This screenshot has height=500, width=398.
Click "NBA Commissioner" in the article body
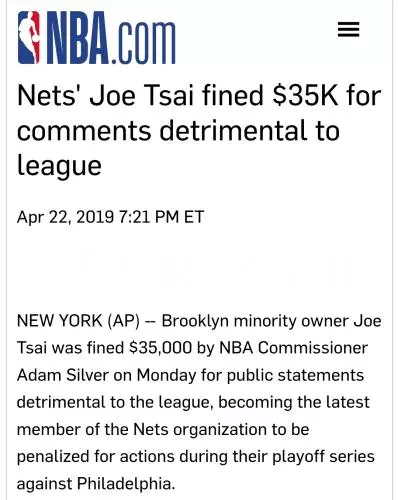[294, 348]
